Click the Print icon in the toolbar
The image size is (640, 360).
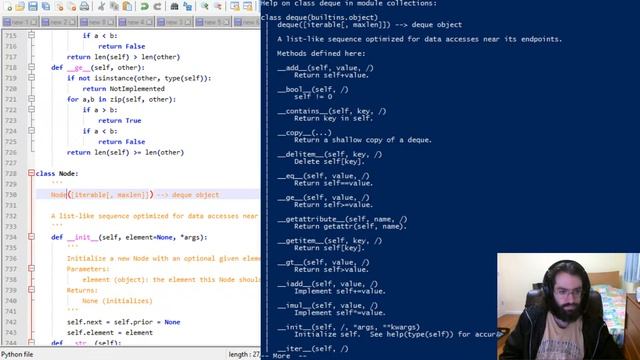[84, 6]
